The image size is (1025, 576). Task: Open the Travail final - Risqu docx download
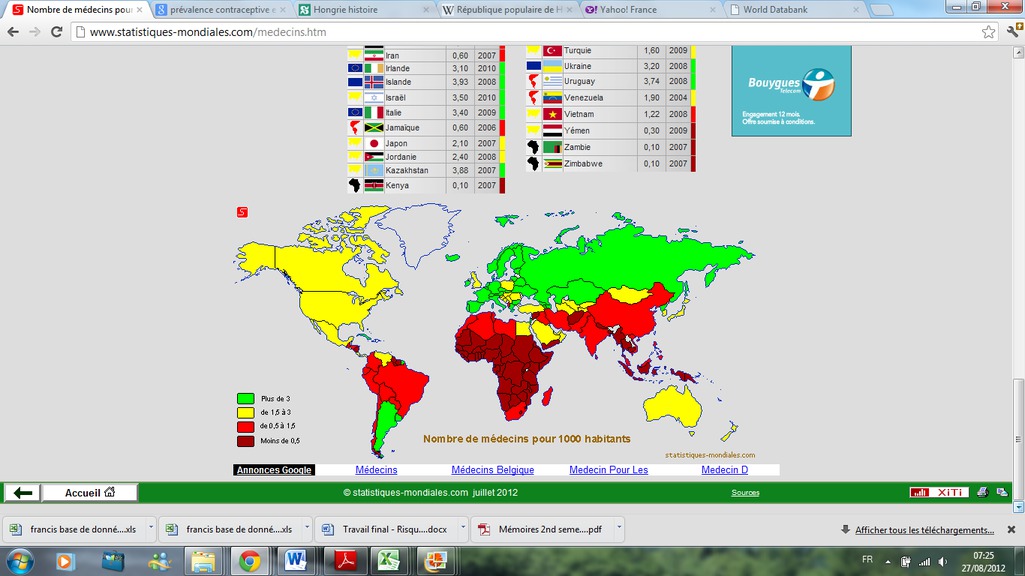[386, 529]
